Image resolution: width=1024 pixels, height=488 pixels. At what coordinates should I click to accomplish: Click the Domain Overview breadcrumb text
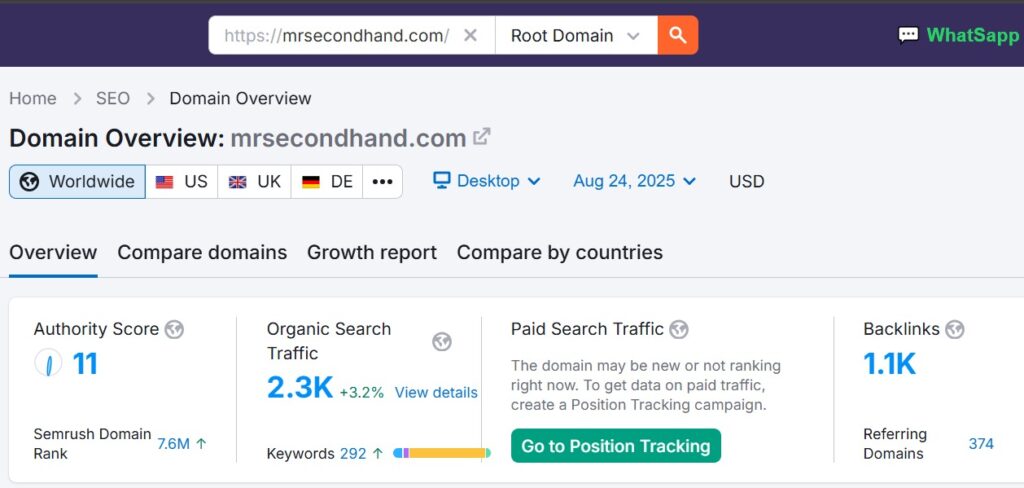point(240,99)
